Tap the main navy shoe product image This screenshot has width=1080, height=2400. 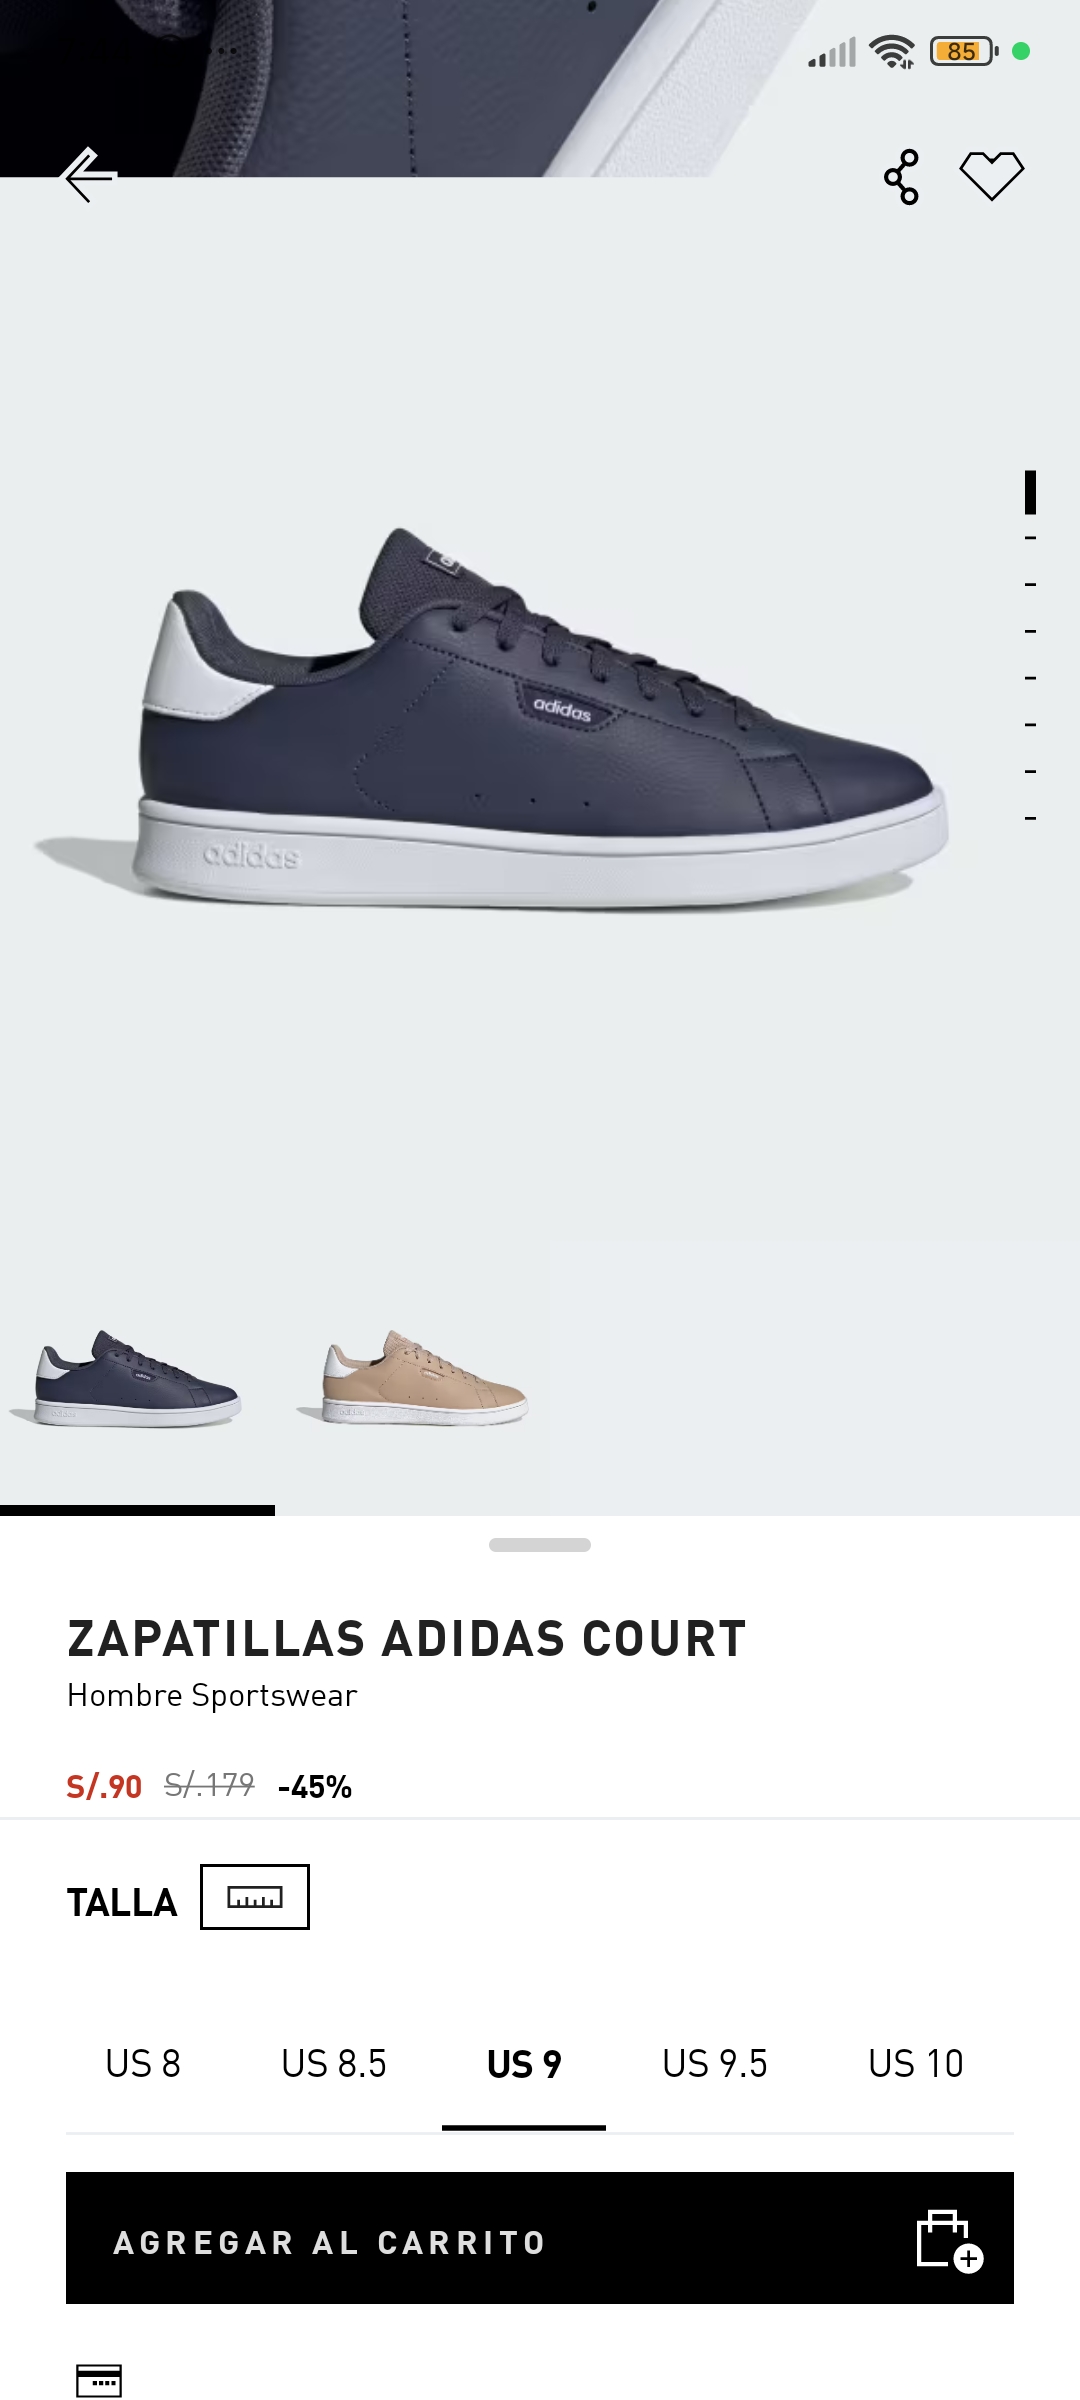pos(490,720)
